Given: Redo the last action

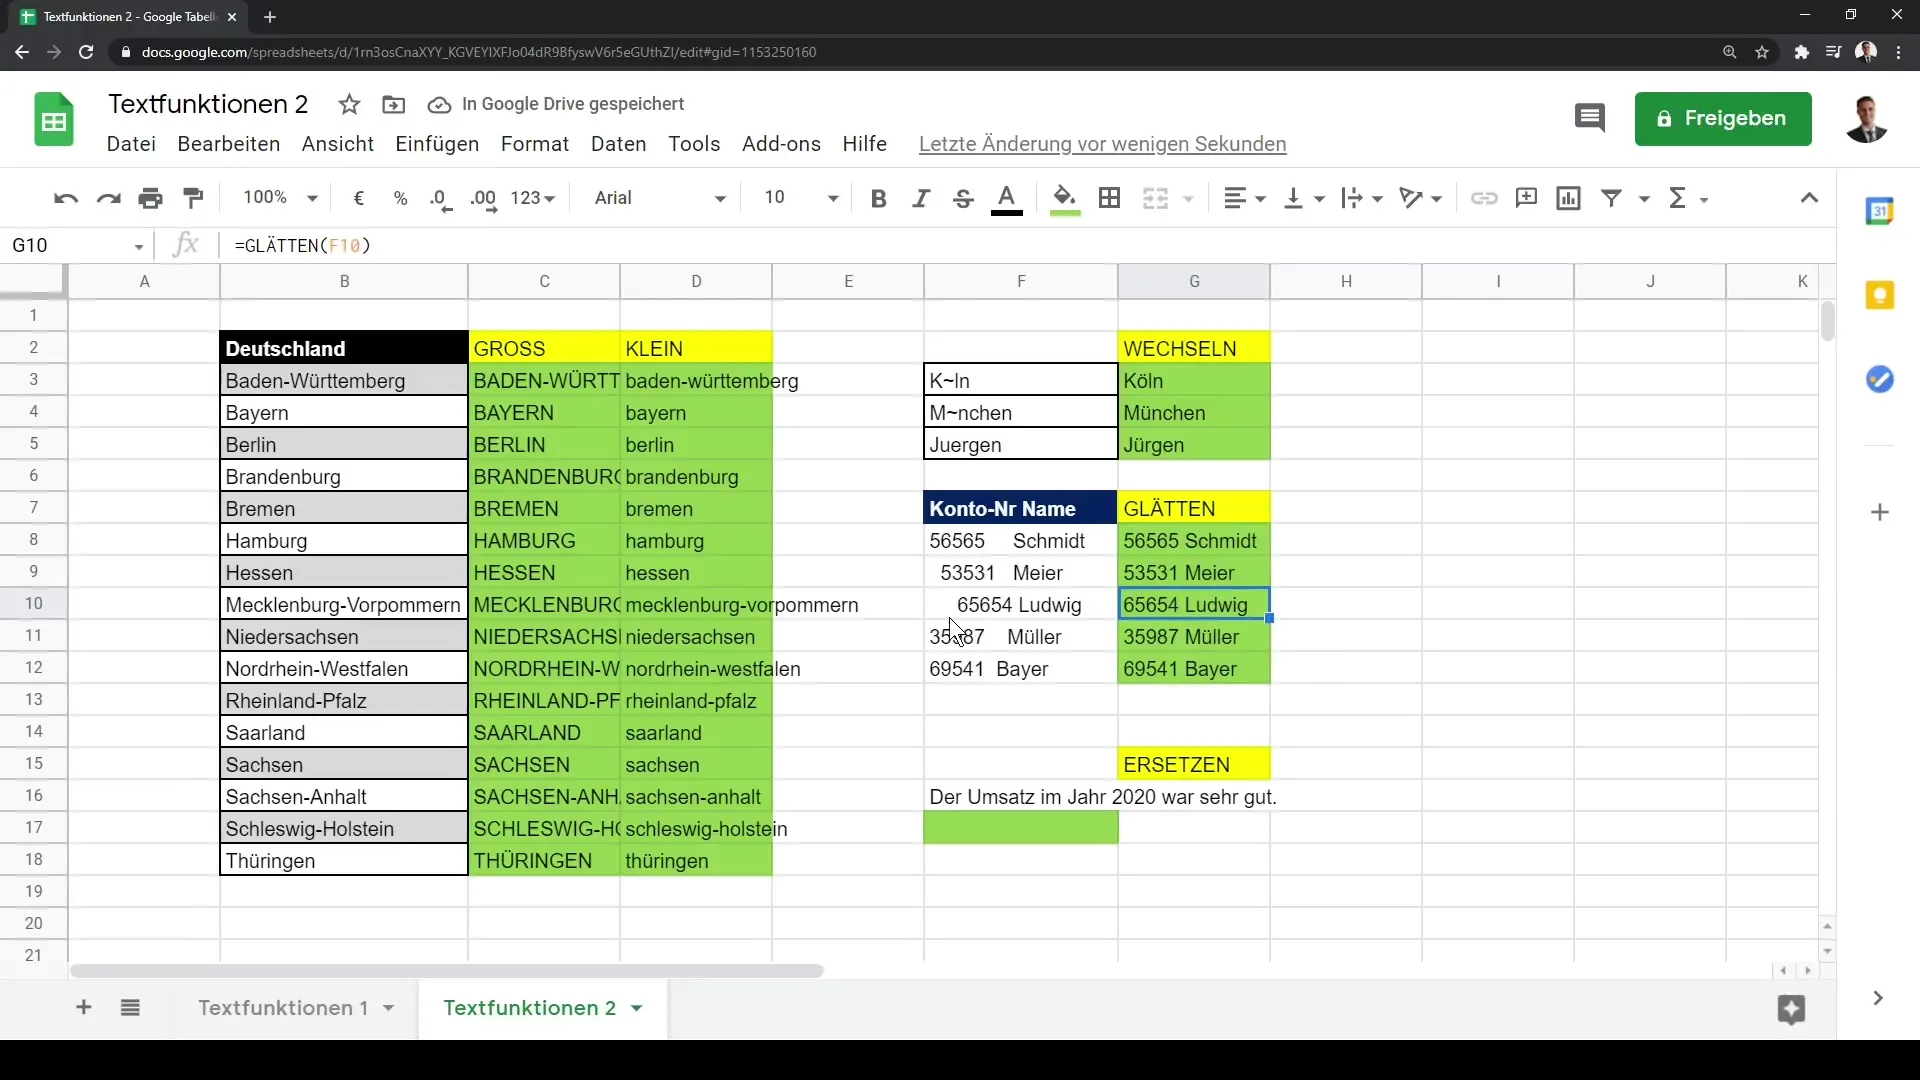Looking at the screenshot, I should [108, 198].
